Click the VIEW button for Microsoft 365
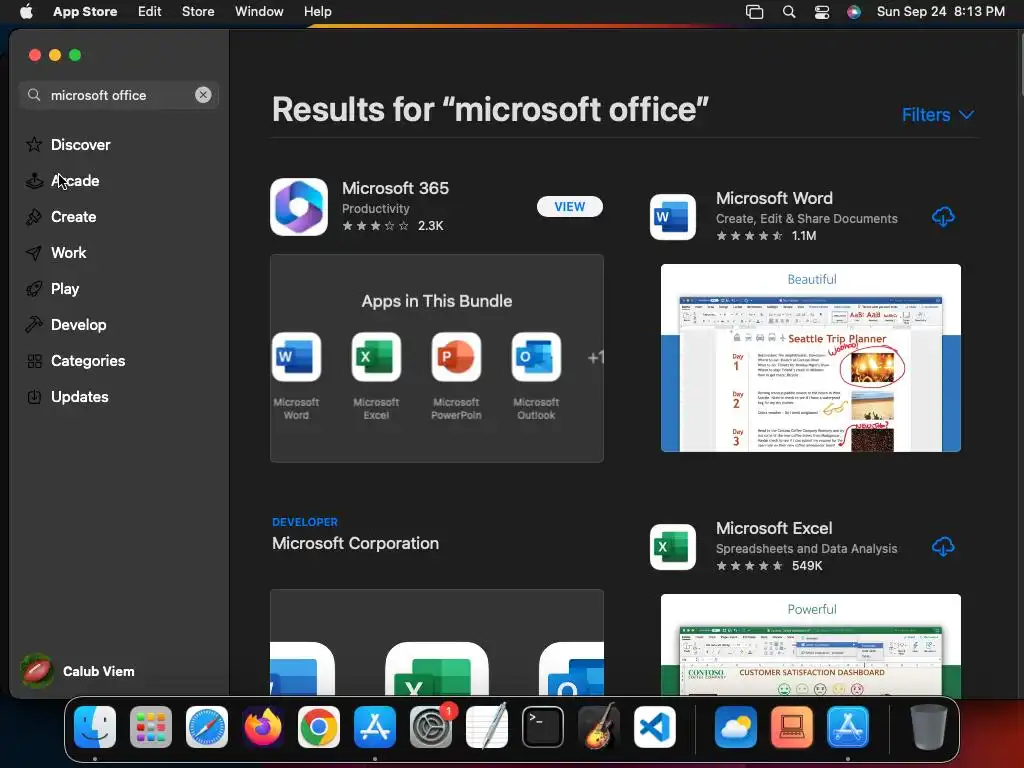The width and height of the screenshot is (1024, 768). pos(569,206)
